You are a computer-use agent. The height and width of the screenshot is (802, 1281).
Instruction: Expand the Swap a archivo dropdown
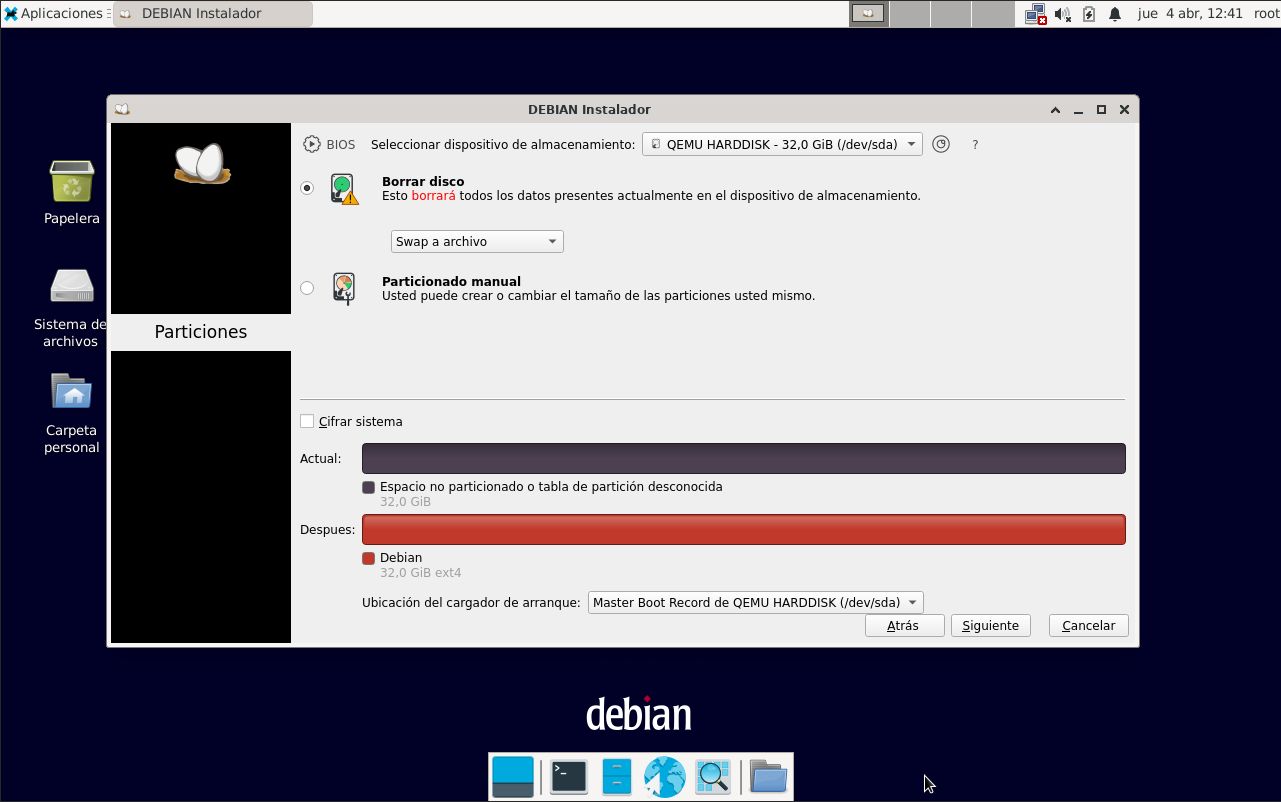[x=476, y=241]
